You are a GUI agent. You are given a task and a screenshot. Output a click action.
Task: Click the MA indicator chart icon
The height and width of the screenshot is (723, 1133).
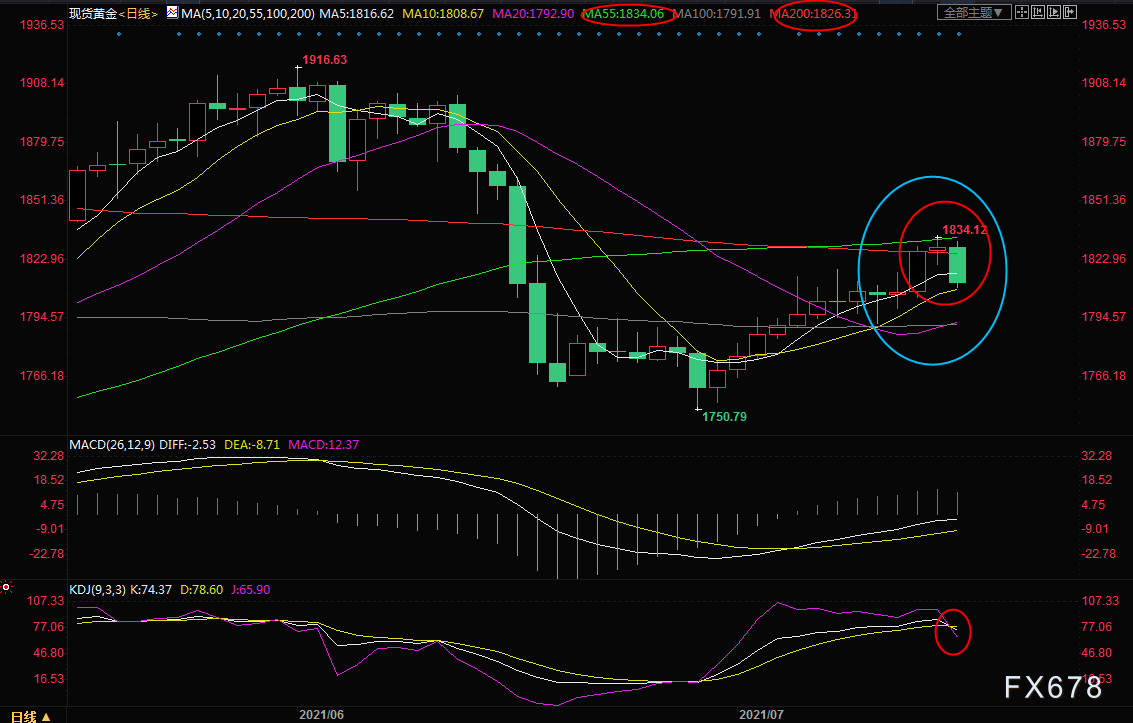173,12
